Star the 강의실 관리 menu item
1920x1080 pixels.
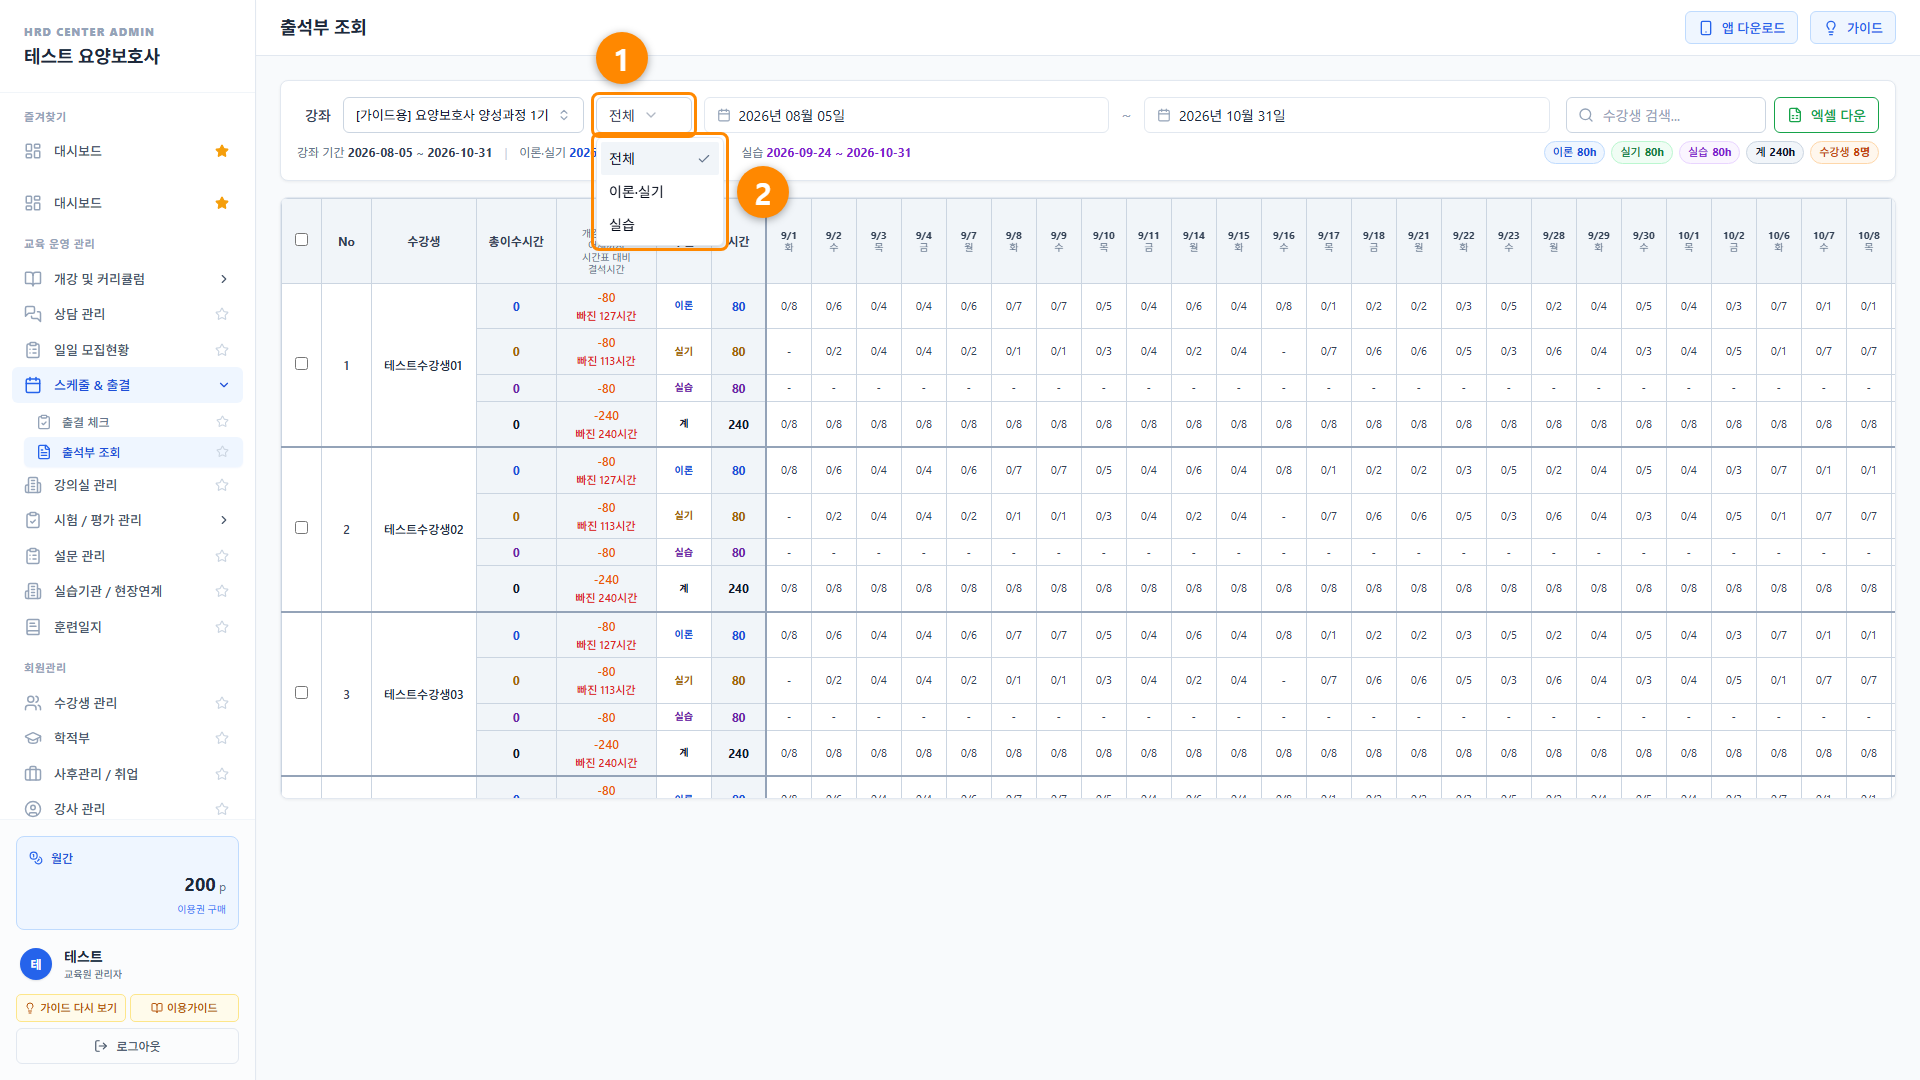tap(222, 485)
